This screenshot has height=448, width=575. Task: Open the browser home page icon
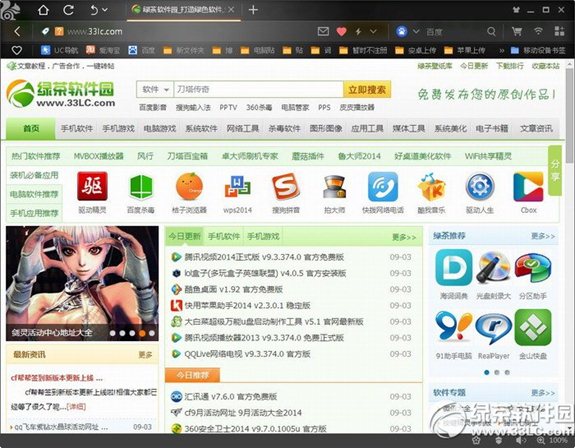pyautogui.click(x=43, y=10)
